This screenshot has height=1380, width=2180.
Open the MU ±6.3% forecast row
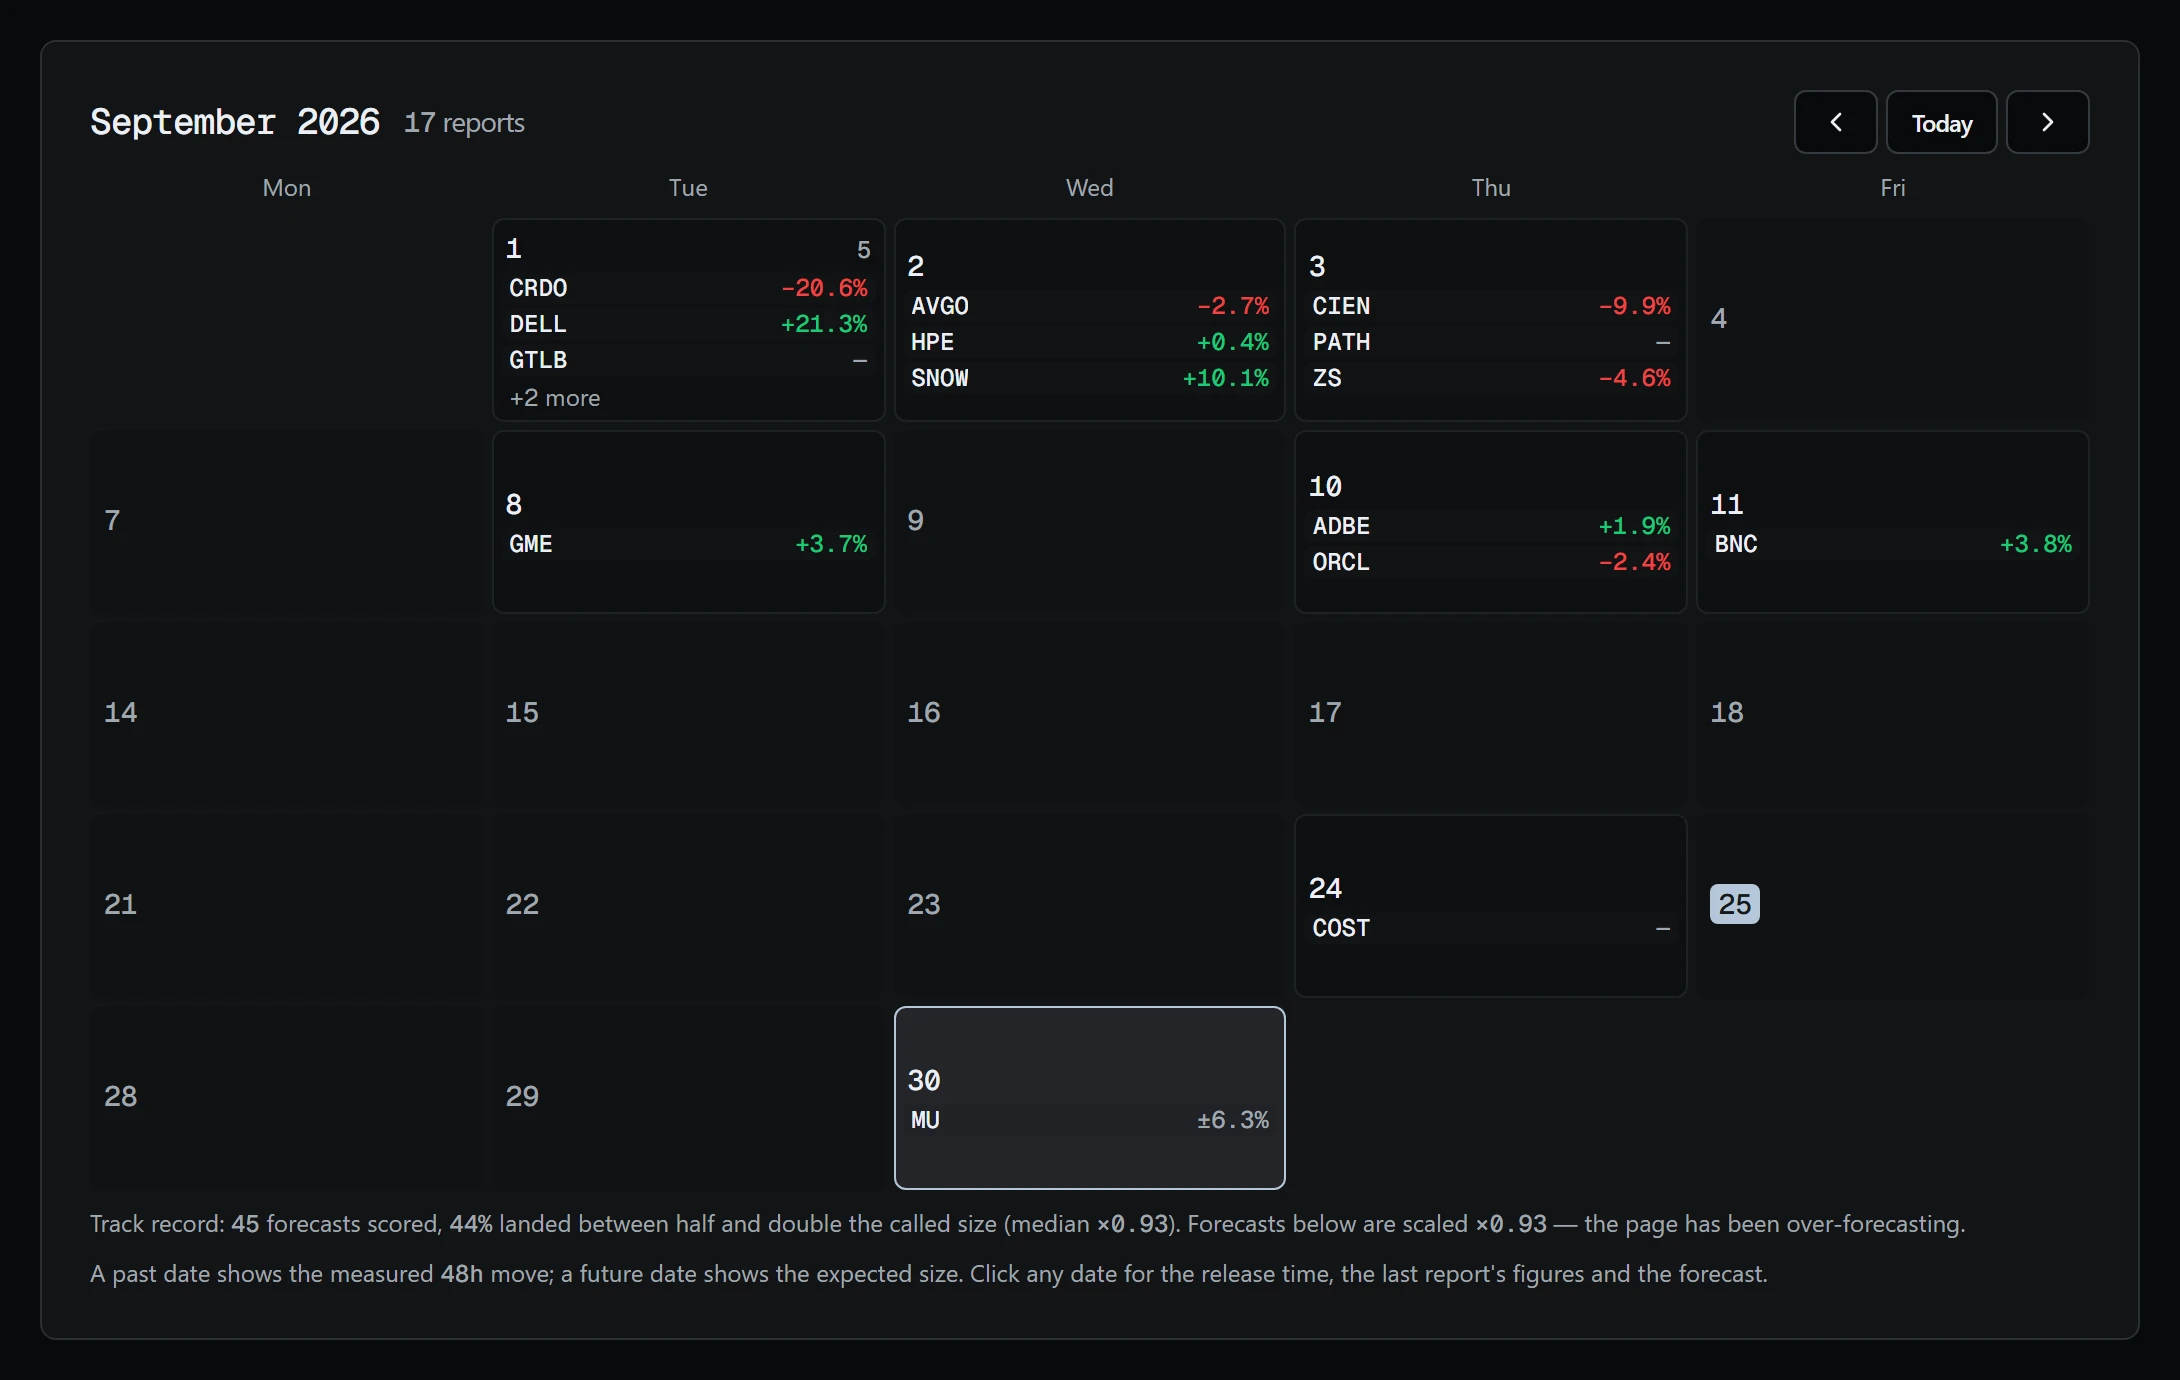(x=1089, y=1120)
